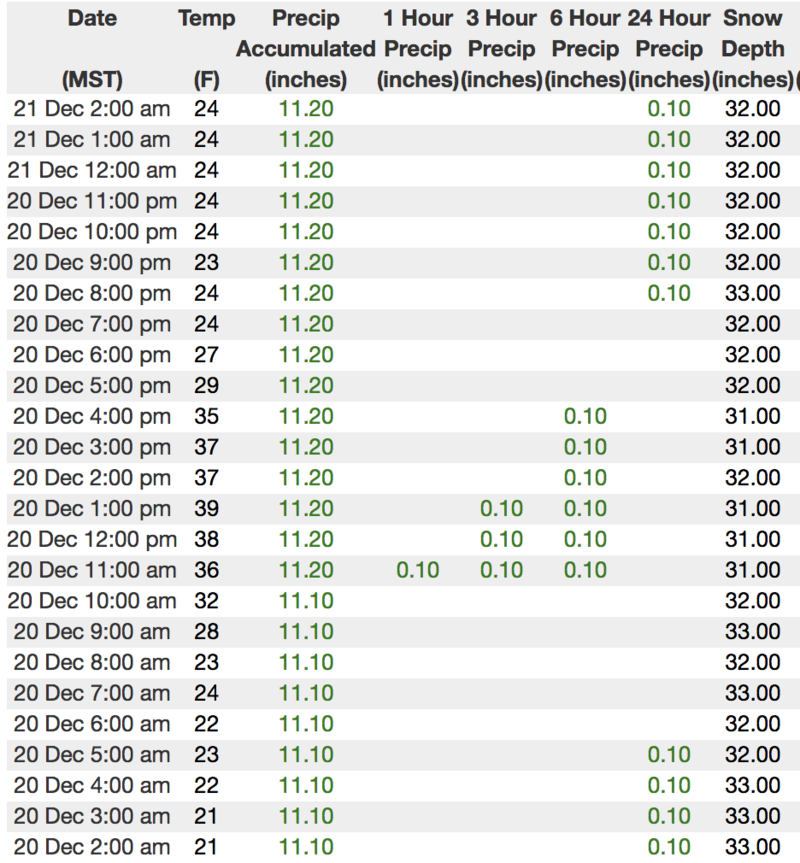Click the Snow Depth column header
The height and width of the screenshot is (863, 800).
752,48
